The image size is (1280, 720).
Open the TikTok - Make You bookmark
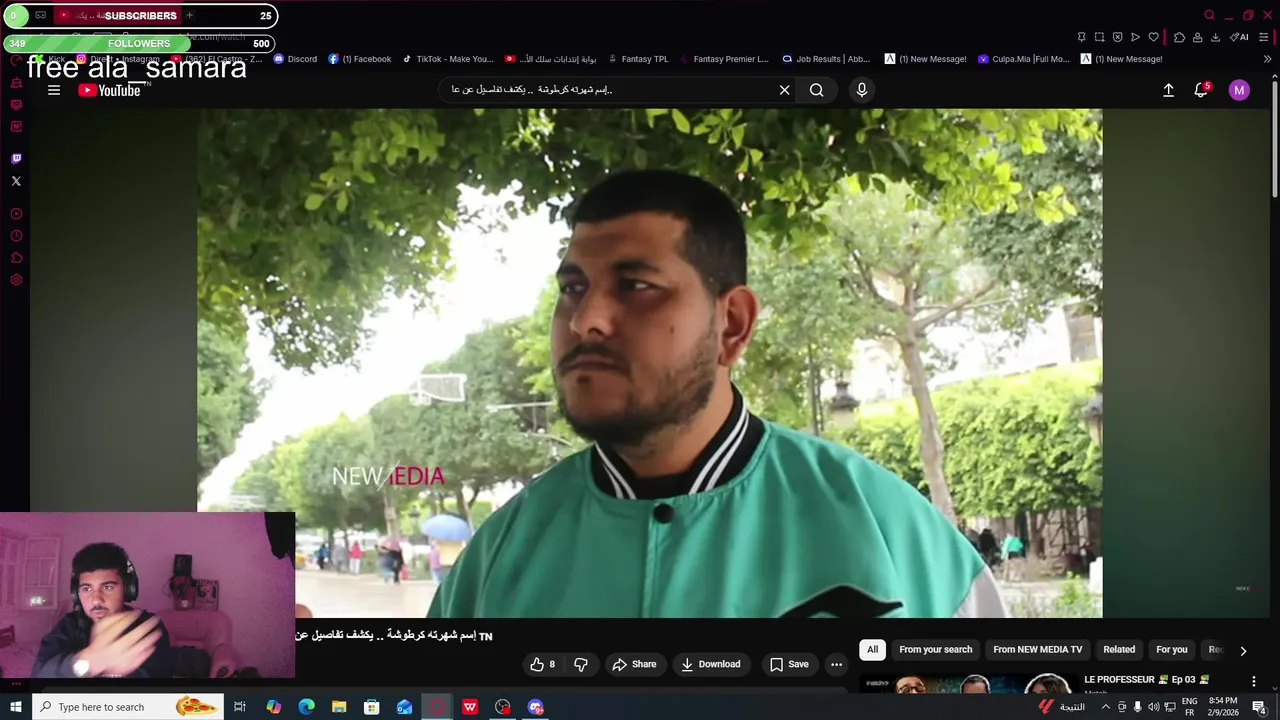pos(447,59)
